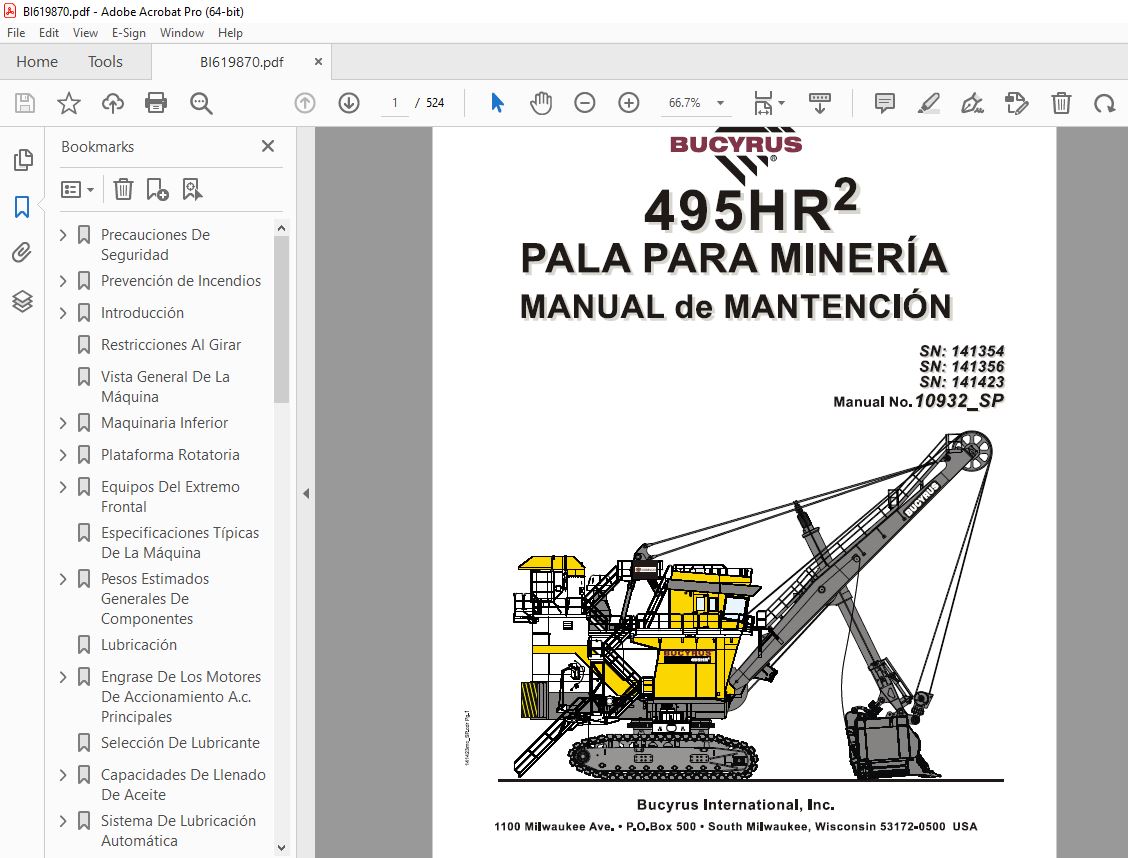
Task: Open the Window menu
Action: click(x=182, y=33)
